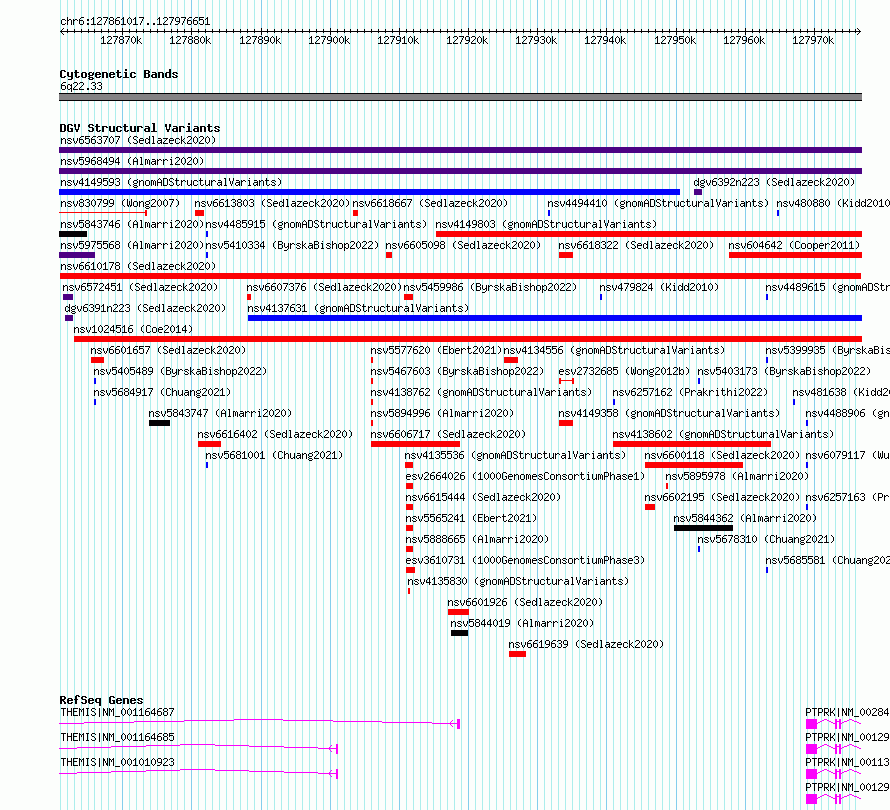
Task: Select the nsv6618667 (Sedlazeck2020) variant label
Action: coord(430,203)
